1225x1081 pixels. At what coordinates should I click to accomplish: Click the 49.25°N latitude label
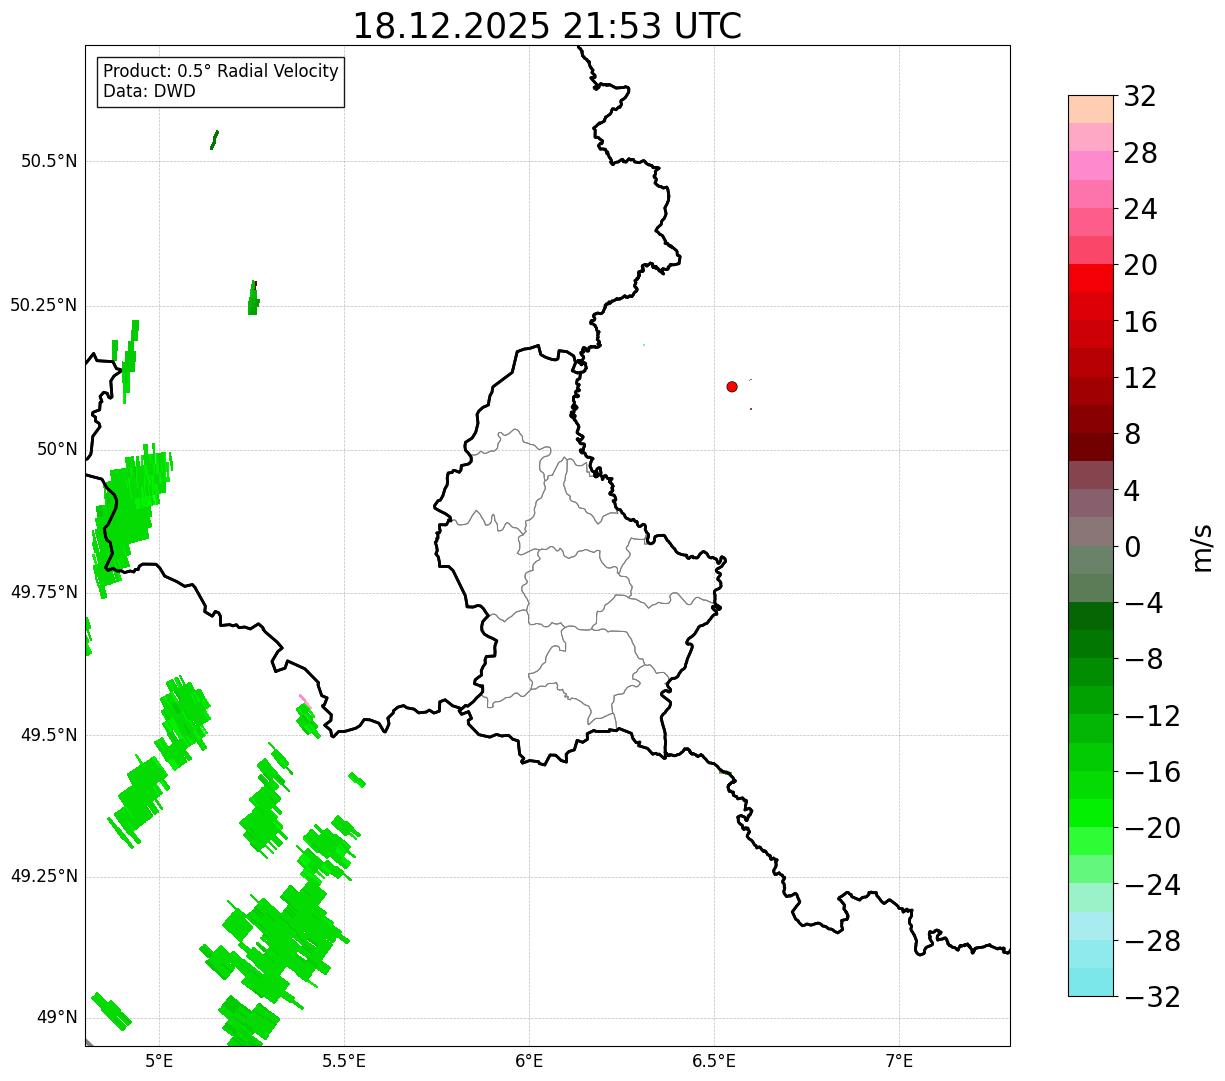click(x=43, y=876)
